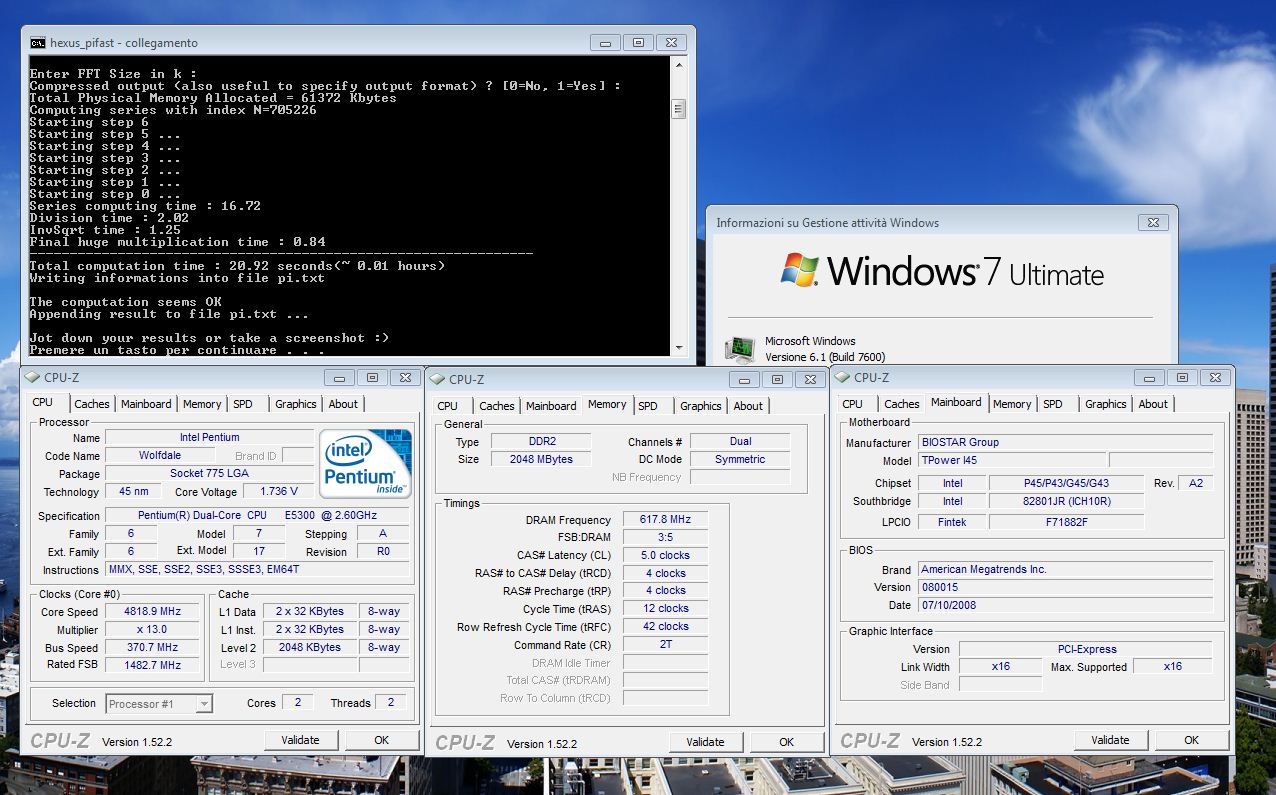The height and width of the screenshot is (795, 1276).
Task: Click the Code Name value Wolfdale
Action: [159, 456]
